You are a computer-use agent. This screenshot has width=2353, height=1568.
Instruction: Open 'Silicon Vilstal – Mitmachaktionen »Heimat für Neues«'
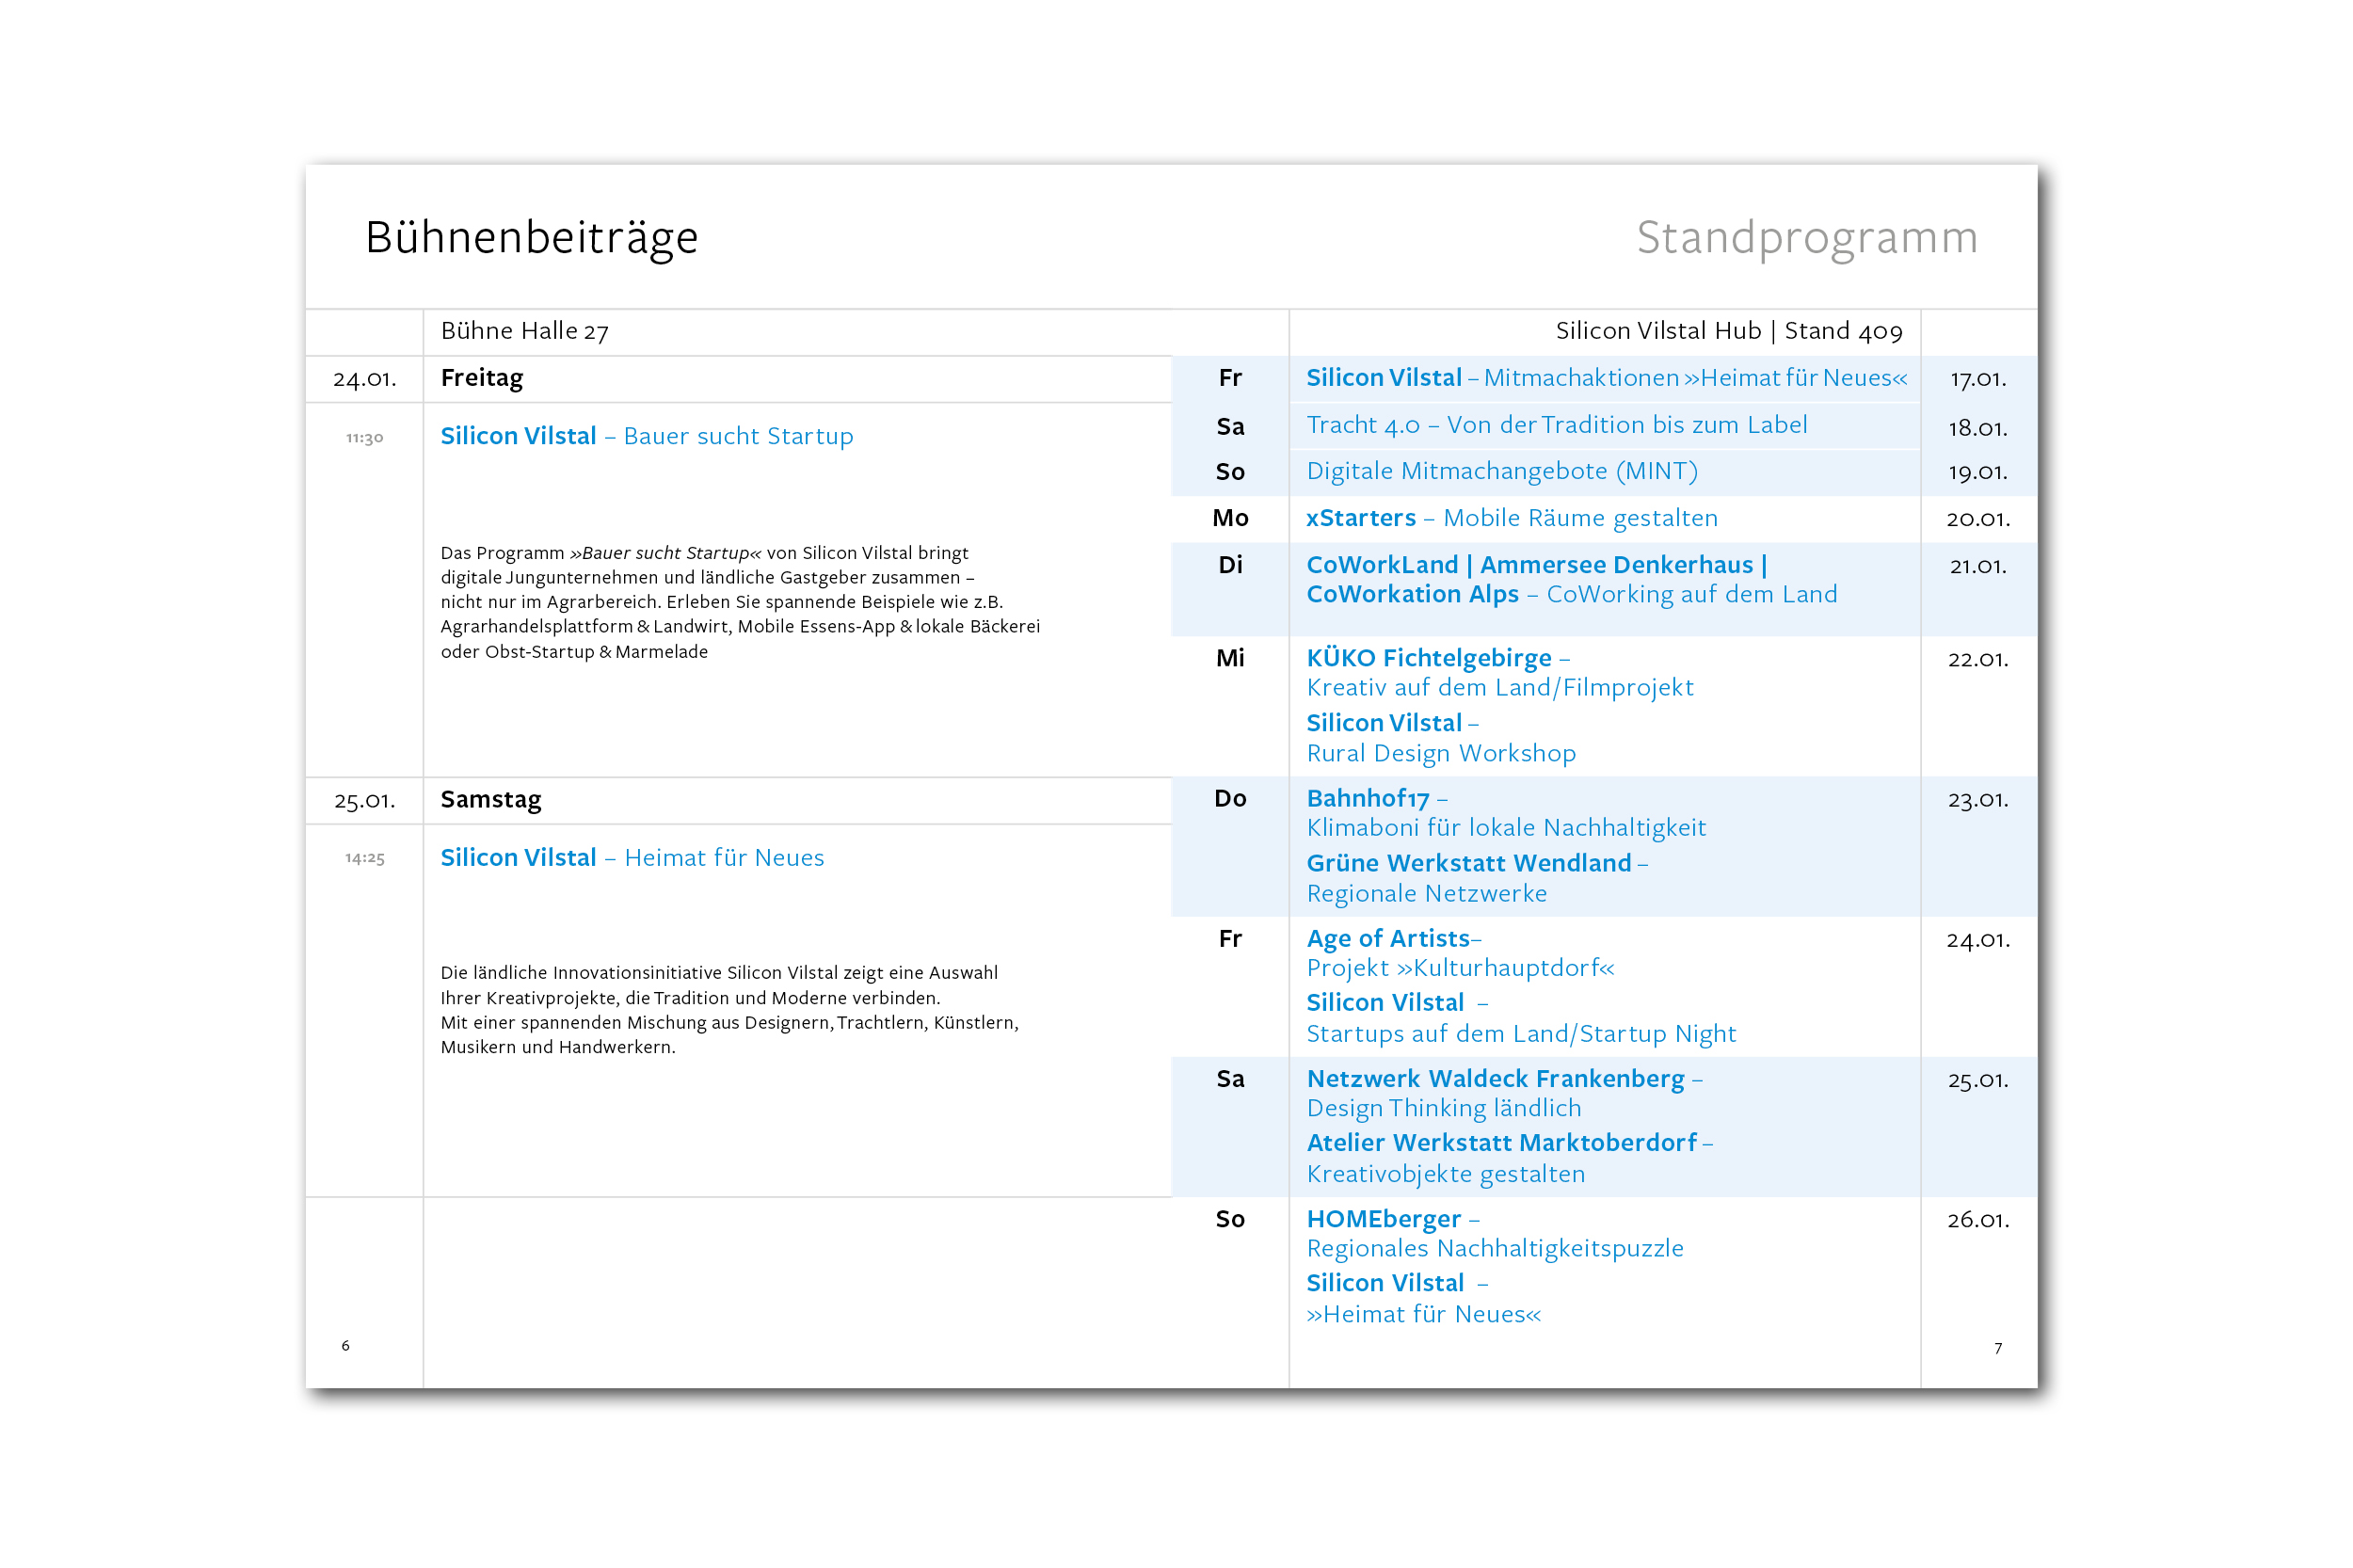pos(1606,378)
